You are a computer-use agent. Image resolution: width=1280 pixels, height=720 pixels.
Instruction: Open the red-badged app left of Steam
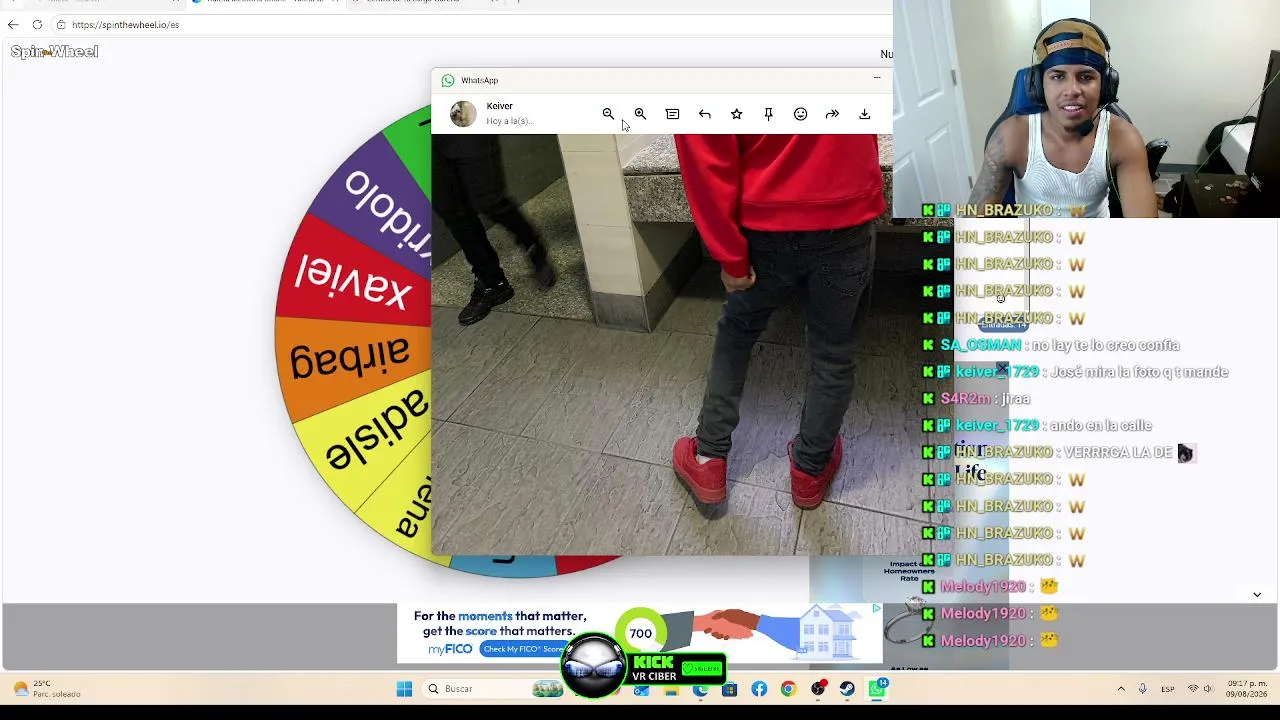tap(818, 689)
